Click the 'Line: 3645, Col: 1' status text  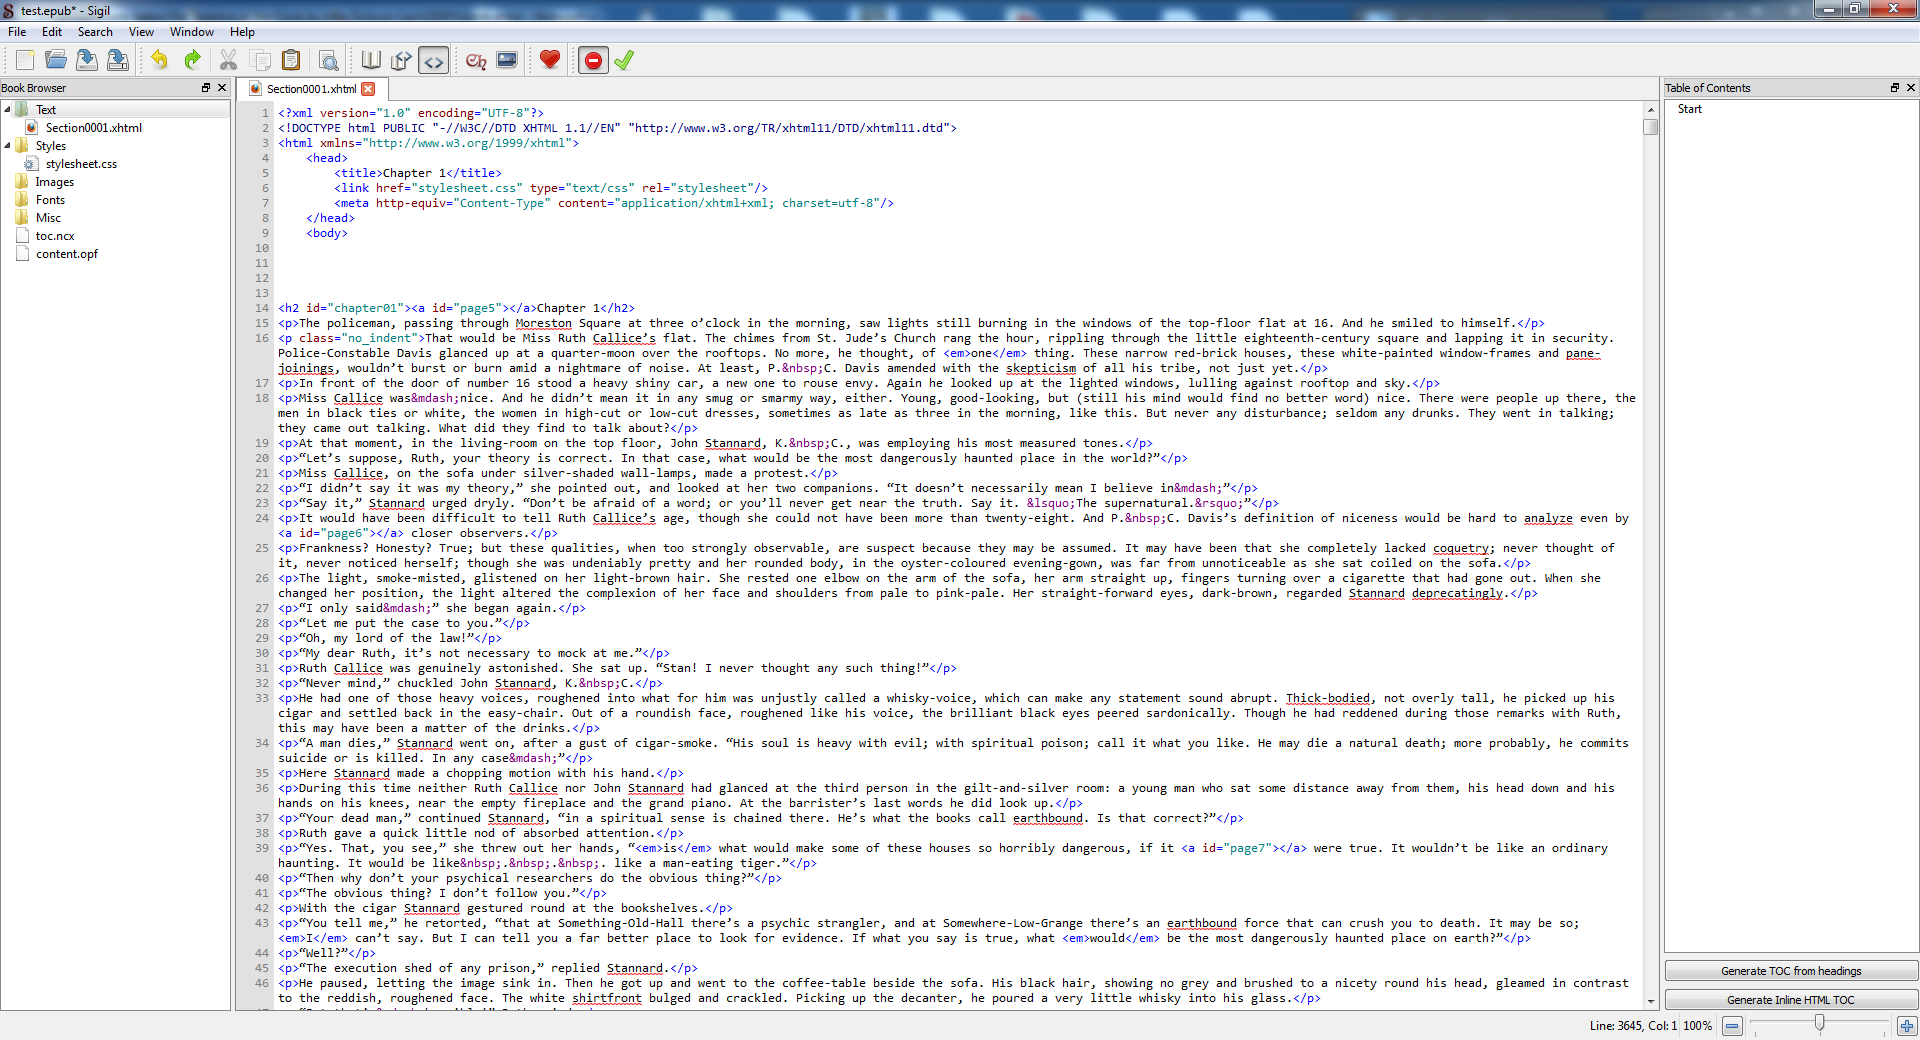click(x=1633, y=1025)
